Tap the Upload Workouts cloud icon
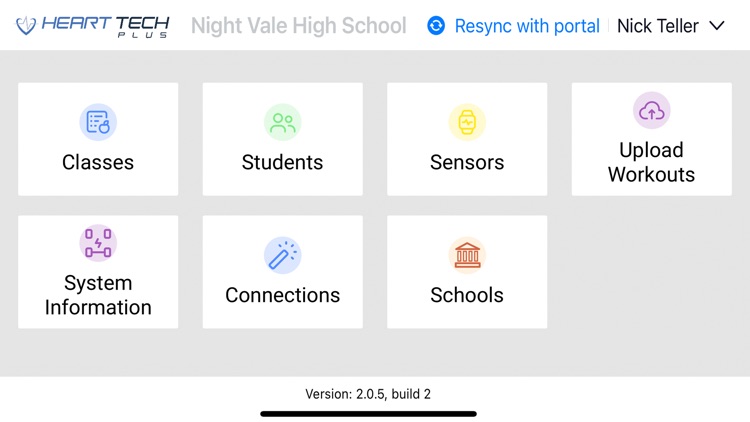The image size is (750, 422). [651, 110]
